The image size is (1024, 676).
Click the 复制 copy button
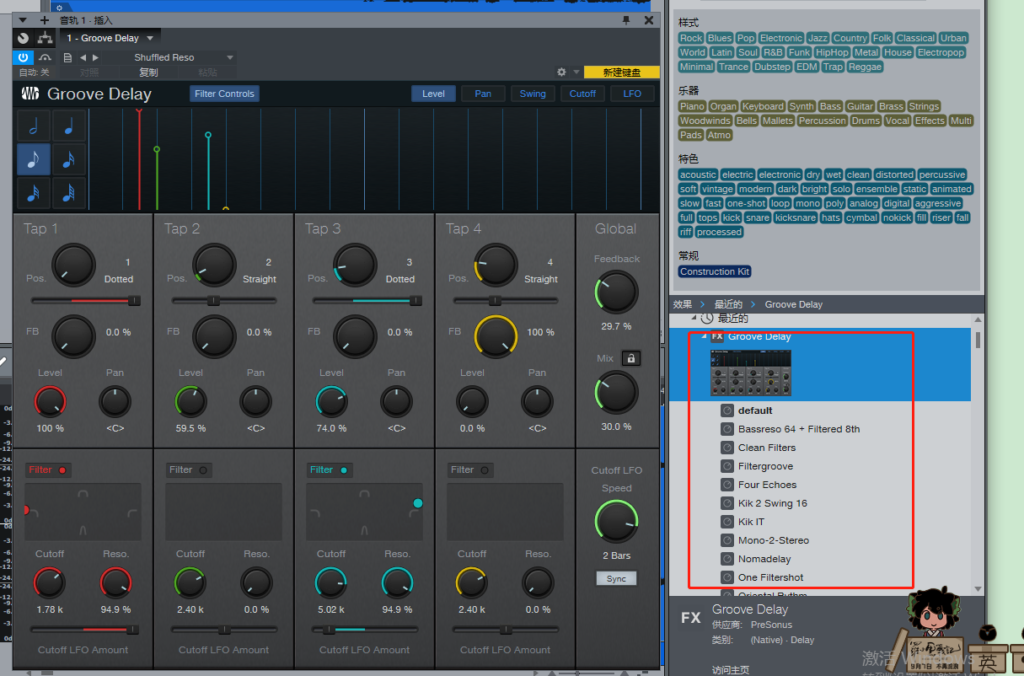(x=149, y=72)
